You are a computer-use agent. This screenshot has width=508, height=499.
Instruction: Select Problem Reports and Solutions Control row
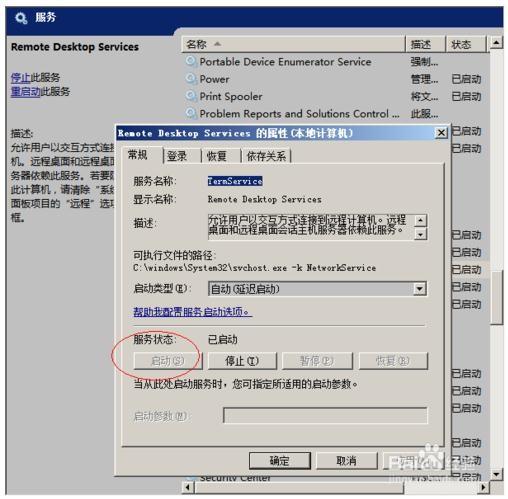[x=335, y=114]
